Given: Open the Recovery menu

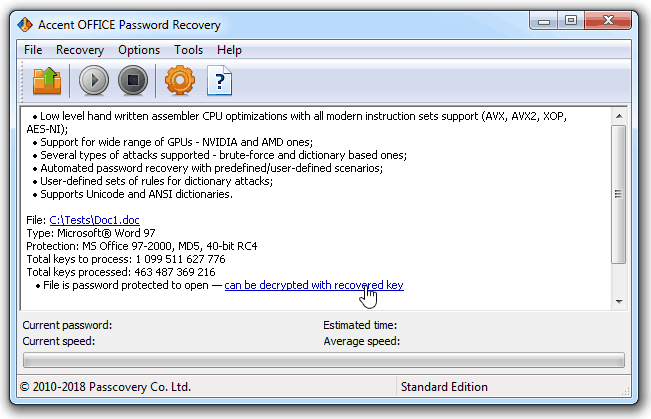Looking at the screenshot, I should (x=80, y=50).
